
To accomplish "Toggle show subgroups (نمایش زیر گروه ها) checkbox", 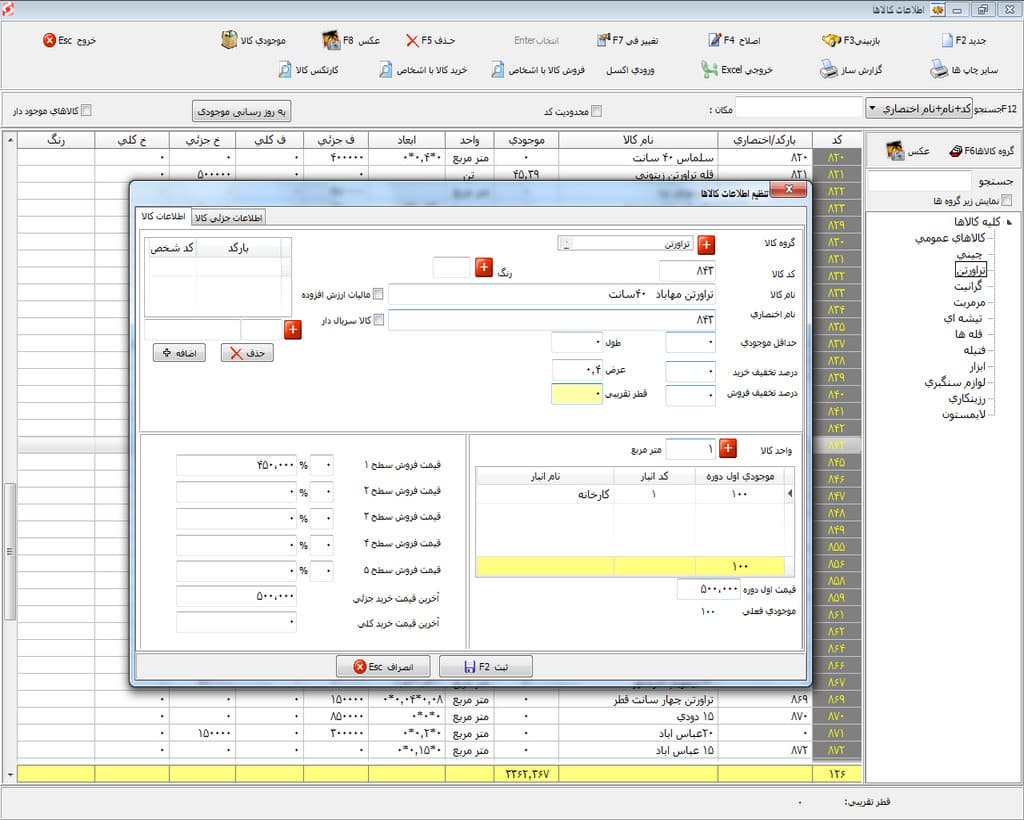I will point(1007,200).
